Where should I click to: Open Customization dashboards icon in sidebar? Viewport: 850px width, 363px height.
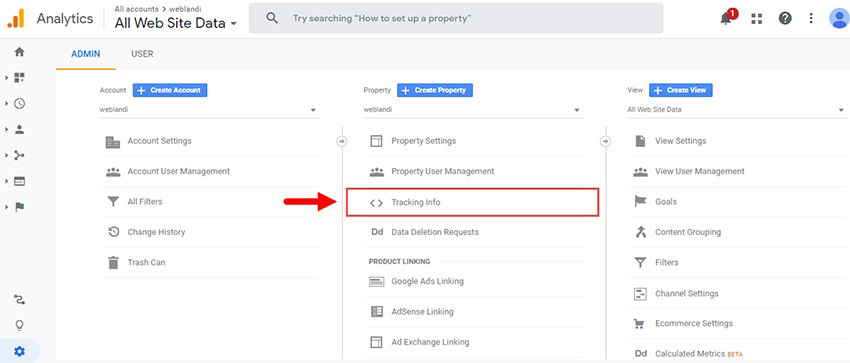pos(20,78)
